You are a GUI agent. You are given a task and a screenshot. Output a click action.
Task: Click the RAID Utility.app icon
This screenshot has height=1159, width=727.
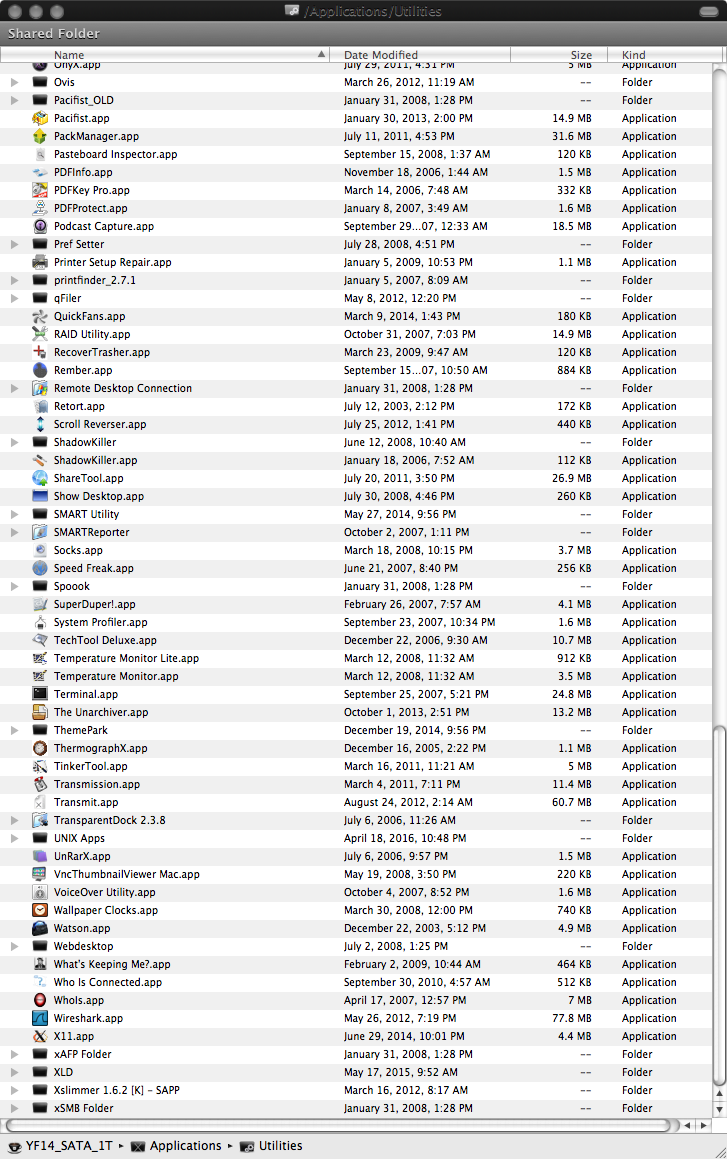tap(40, 334)
